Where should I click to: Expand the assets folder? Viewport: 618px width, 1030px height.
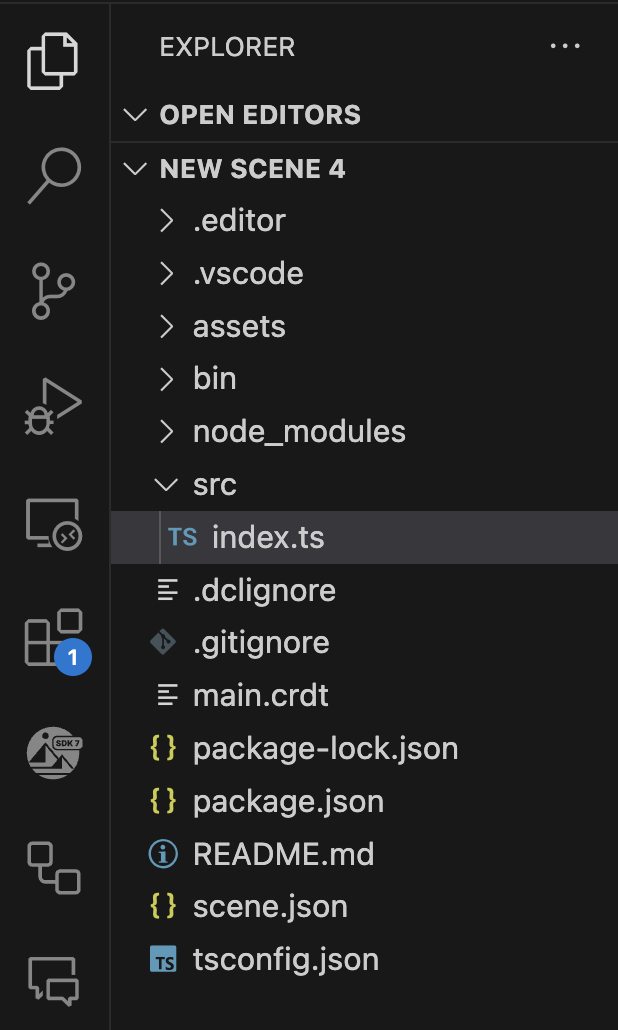pyautogui.click(x=238, y=327)
